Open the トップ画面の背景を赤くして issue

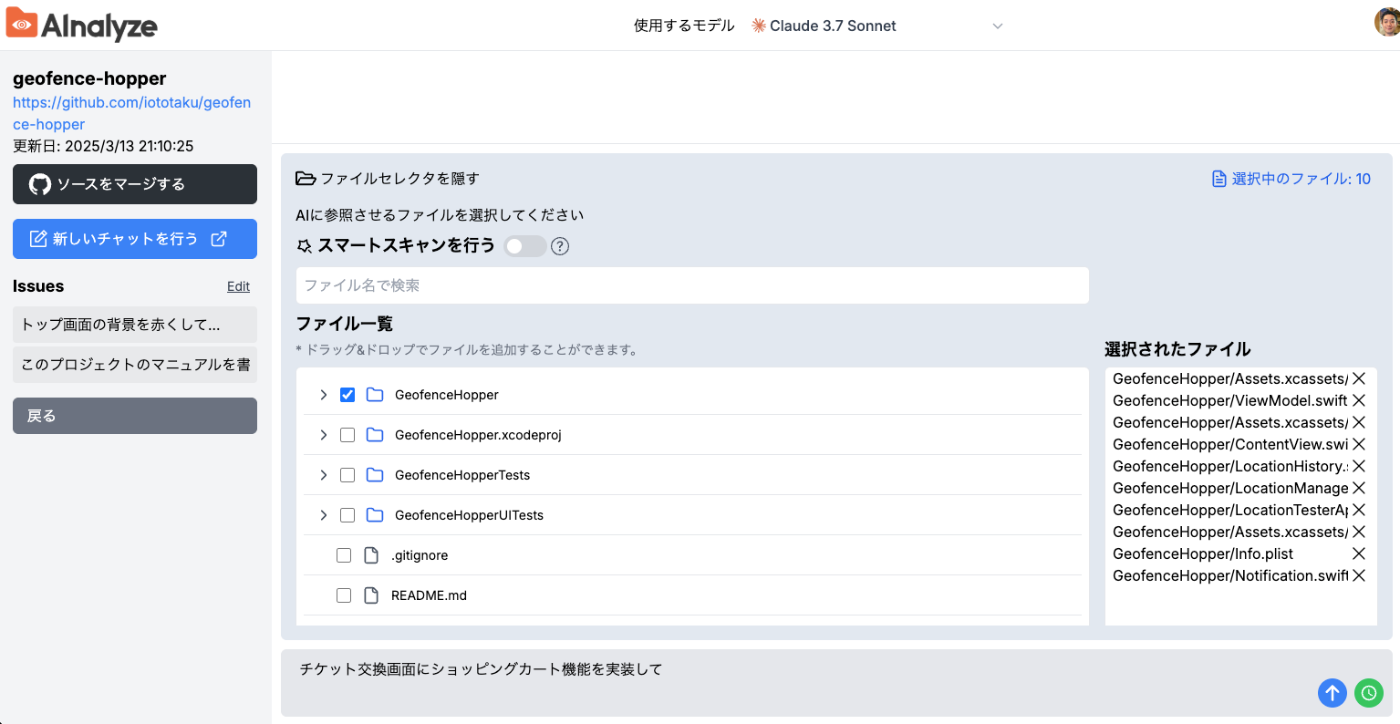pyautogui.click(x=134, y=325)
